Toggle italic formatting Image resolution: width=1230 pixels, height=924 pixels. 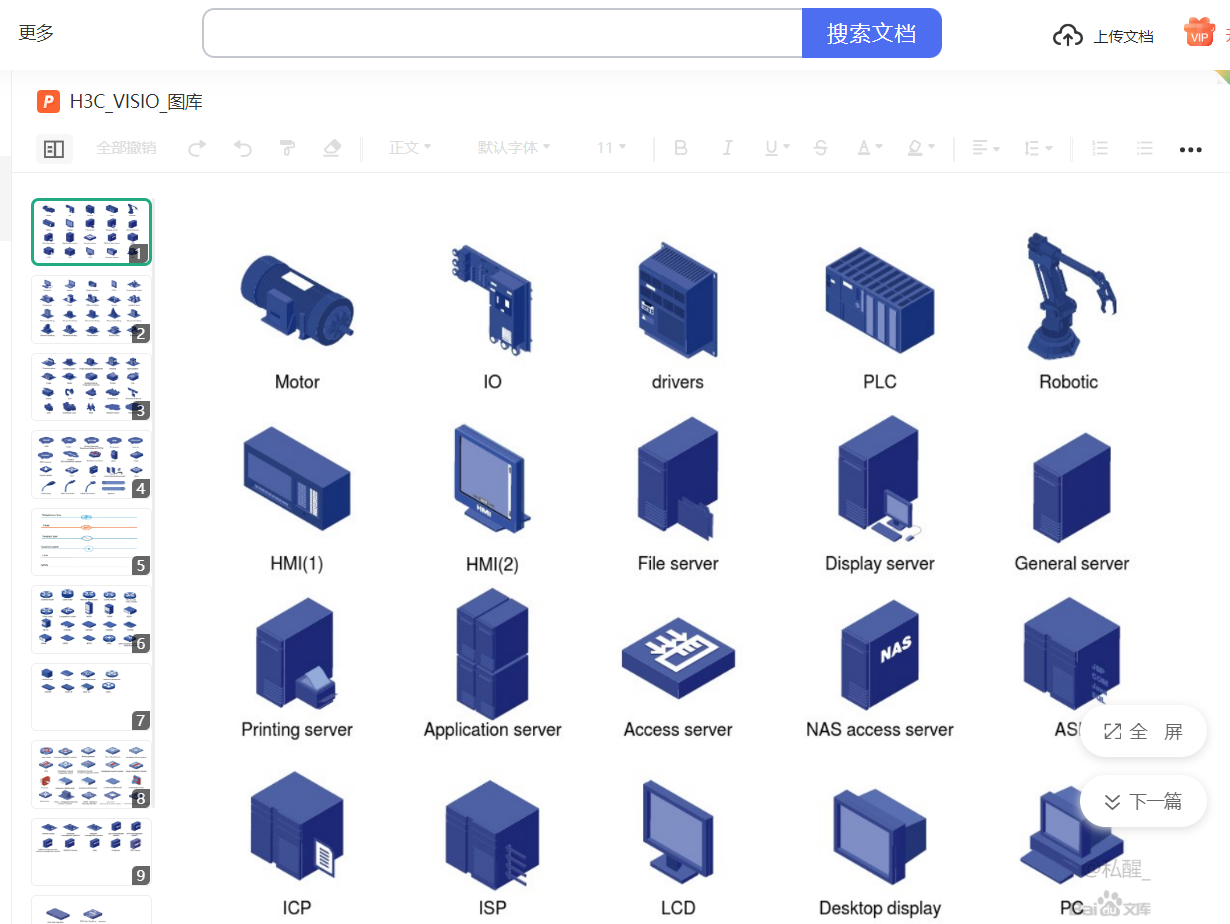tap(727, 148)
